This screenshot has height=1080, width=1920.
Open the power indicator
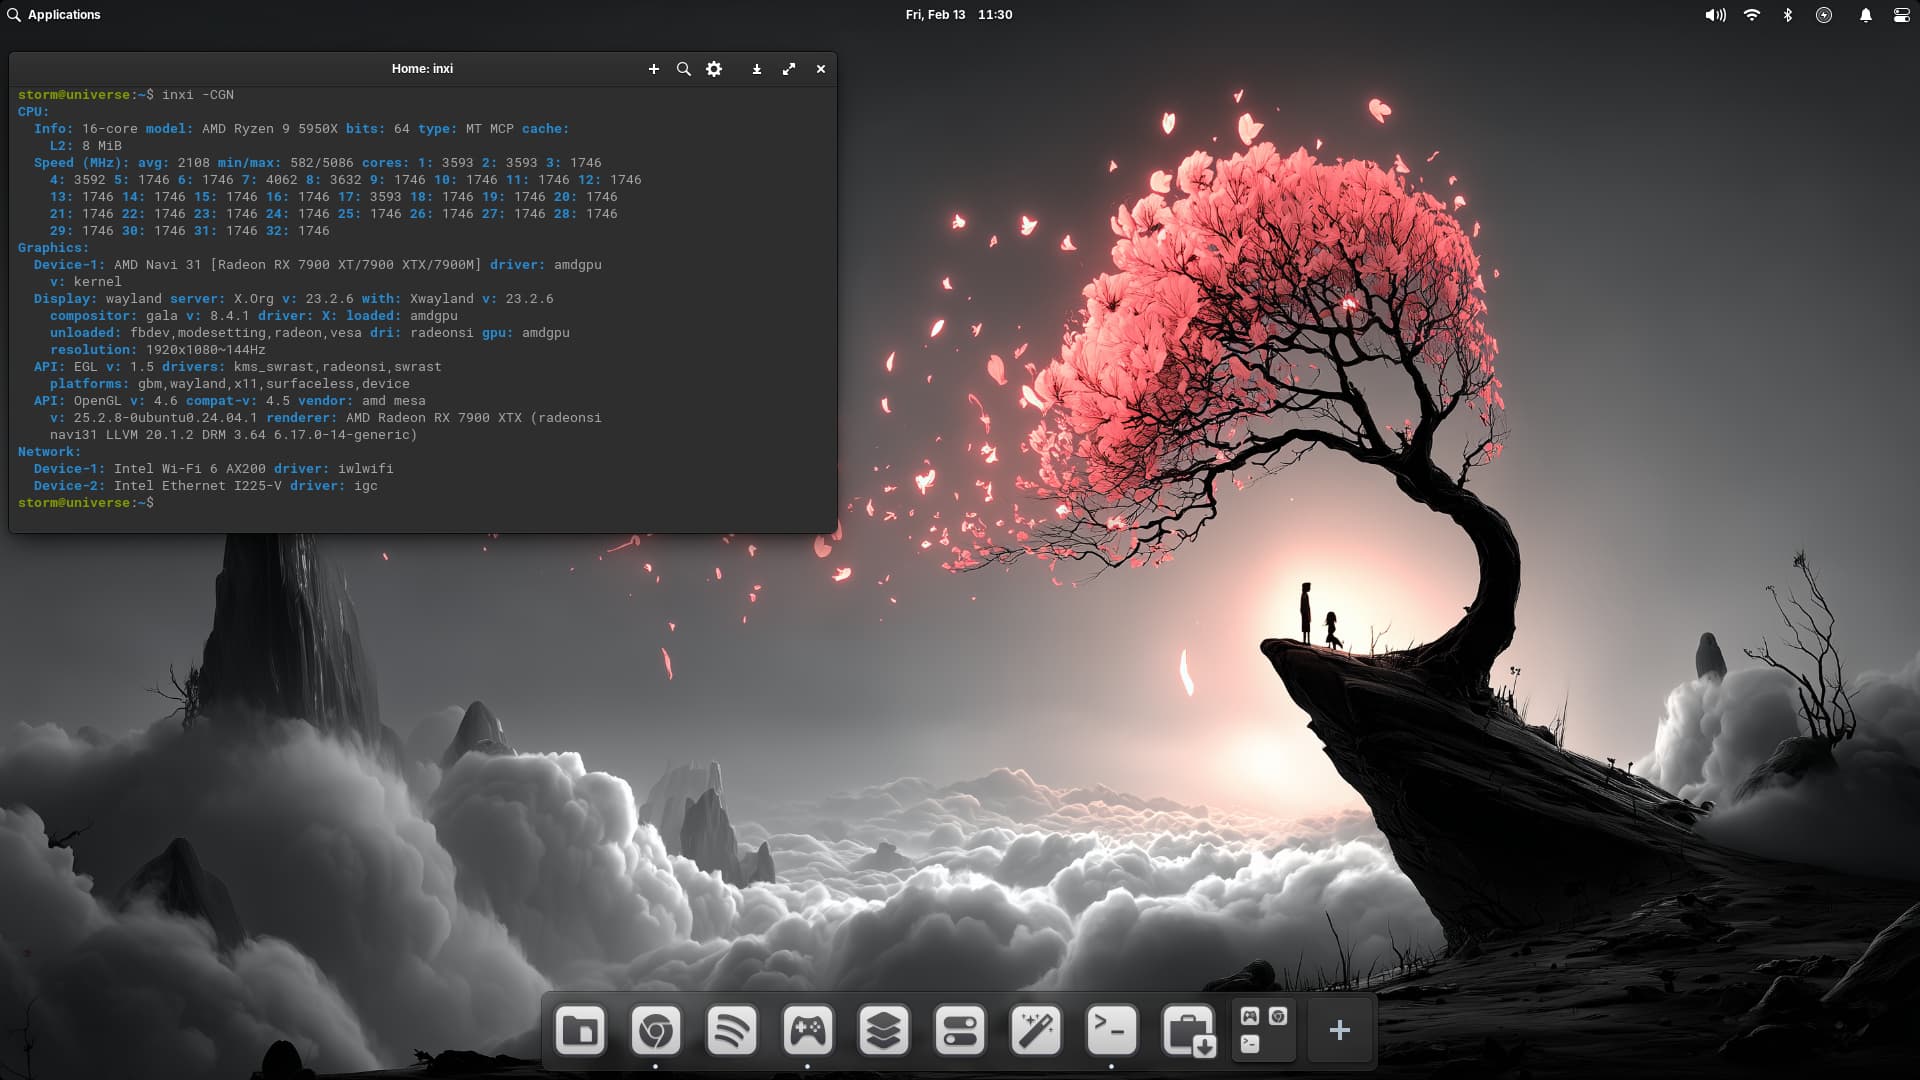coord(1824,15)
